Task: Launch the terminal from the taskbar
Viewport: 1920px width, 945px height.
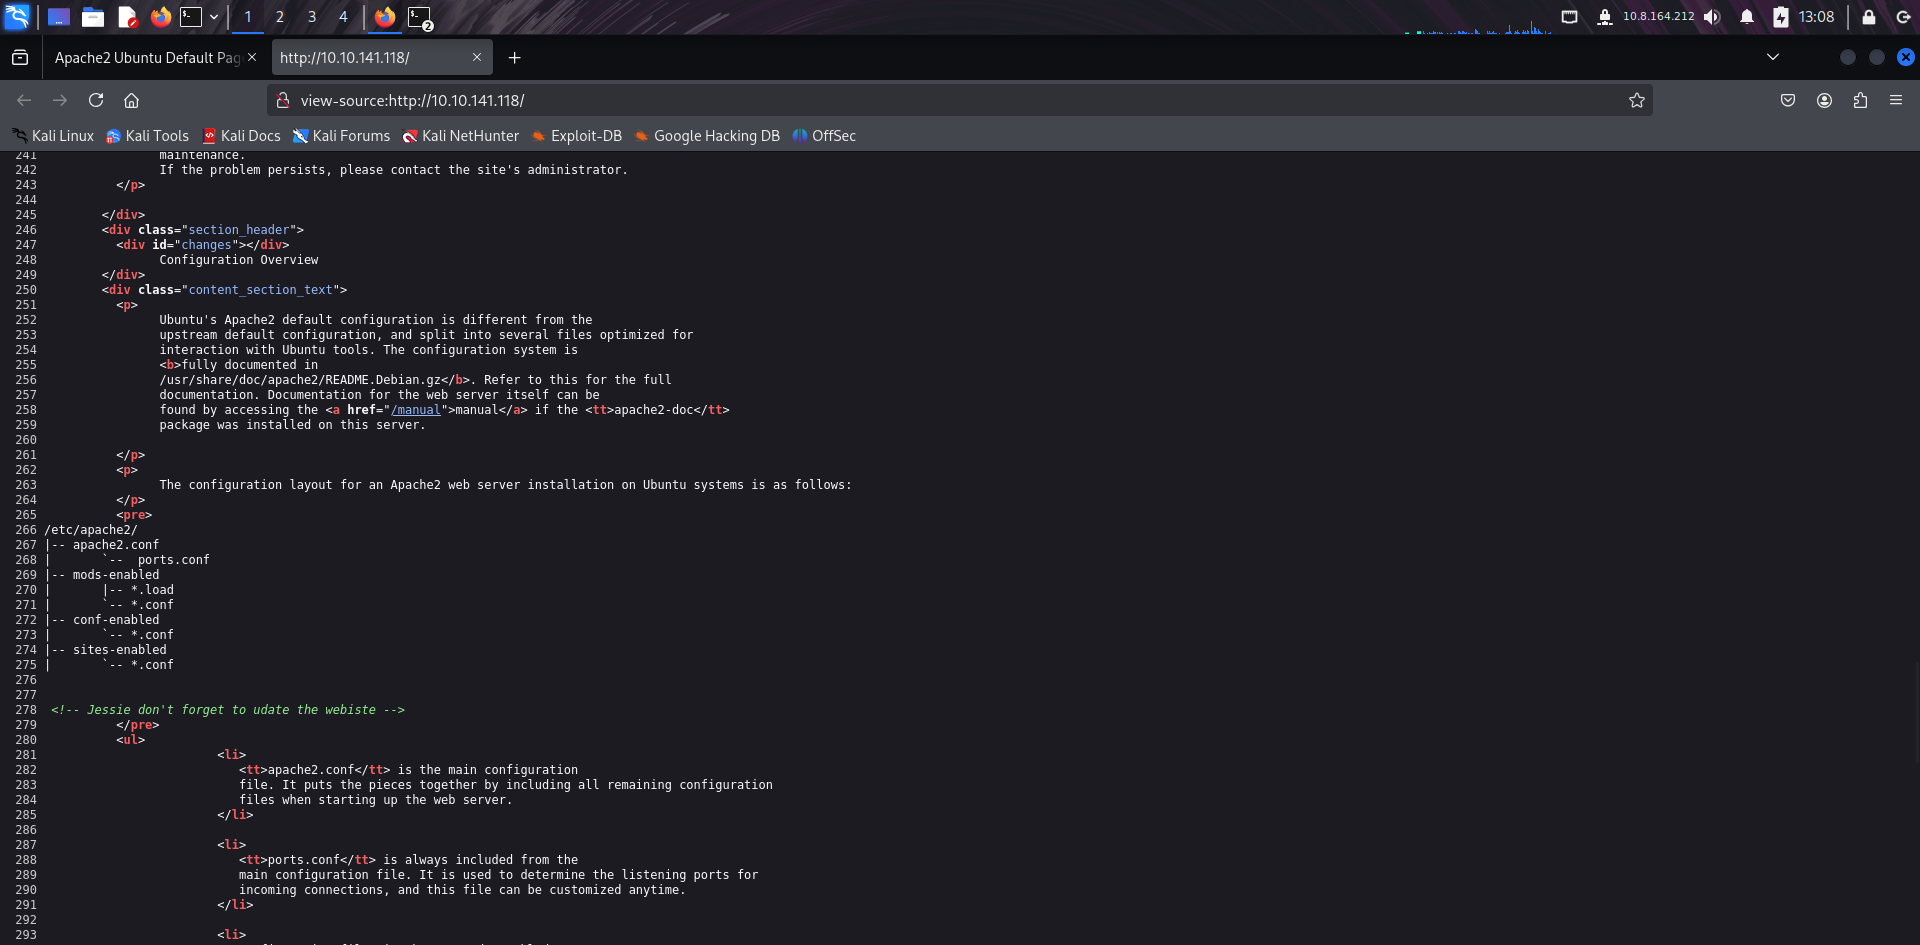Action: 191,17
